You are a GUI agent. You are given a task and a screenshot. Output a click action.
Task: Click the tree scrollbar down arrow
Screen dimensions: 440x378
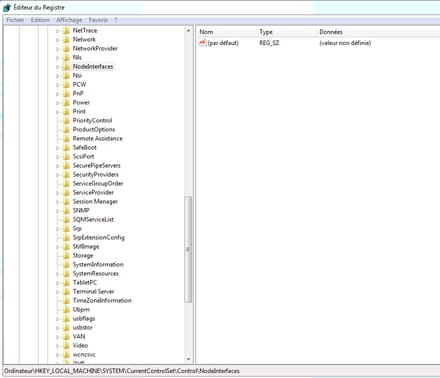[188, 359]
